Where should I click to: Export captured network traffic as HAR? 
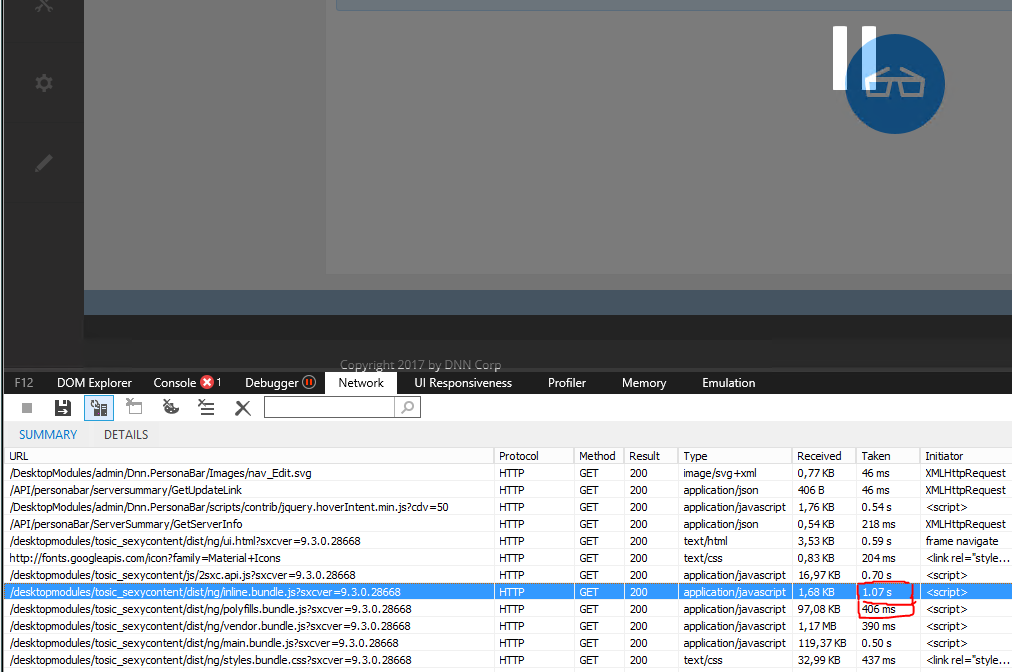62,407
